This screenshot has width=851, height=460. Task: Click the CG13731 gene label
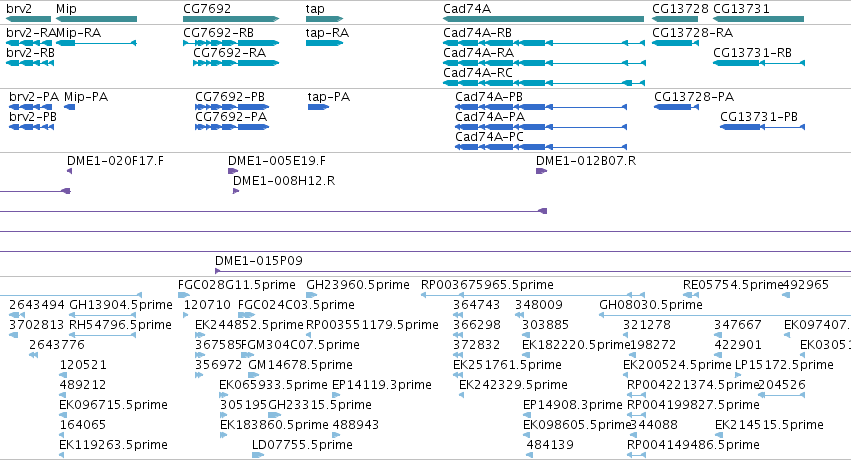coord(741,9)
